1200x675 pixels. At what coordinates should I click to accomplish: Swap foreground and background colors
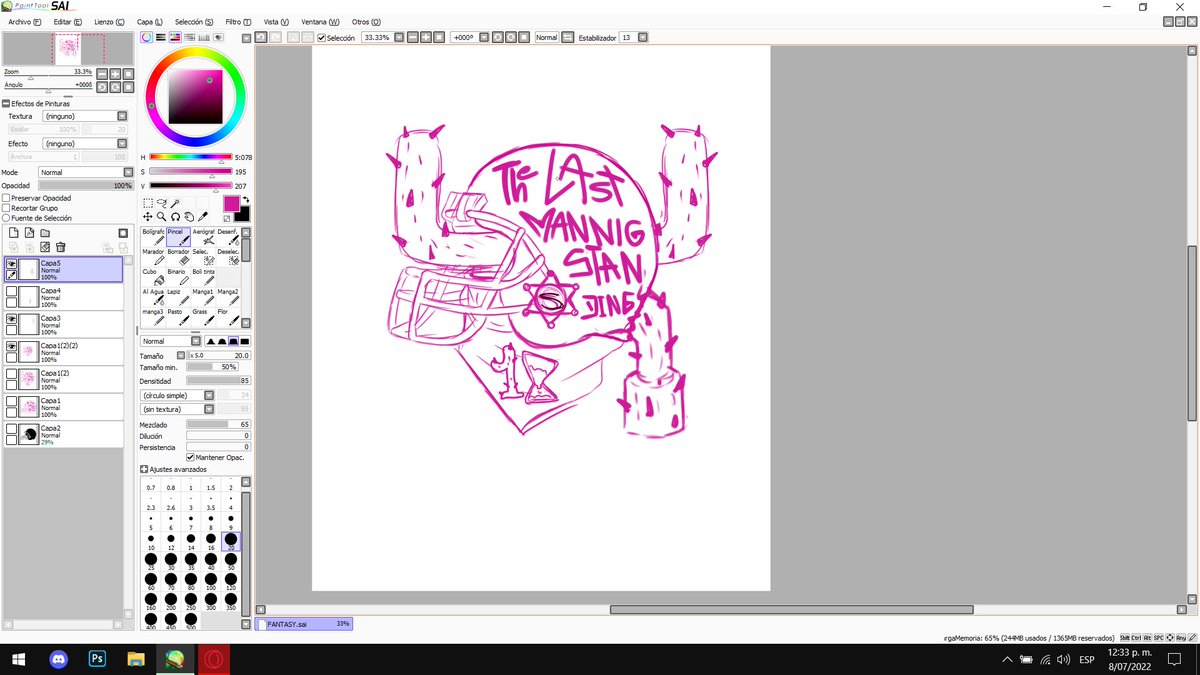tap(245, 200)
